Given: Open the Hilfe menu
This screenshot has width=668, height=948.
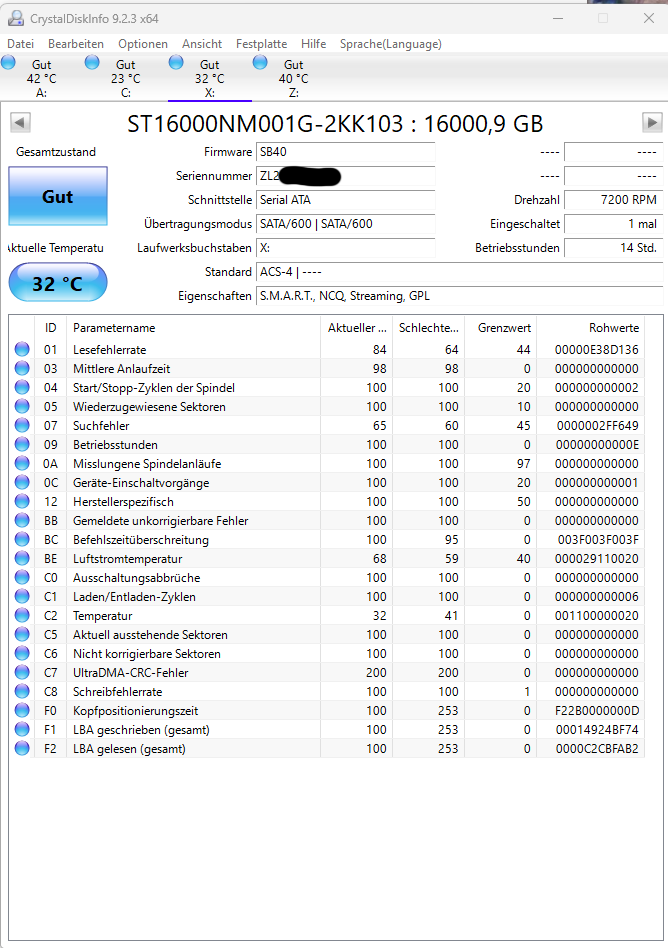Looking at the screenshot, I should [x=313, y=44].
